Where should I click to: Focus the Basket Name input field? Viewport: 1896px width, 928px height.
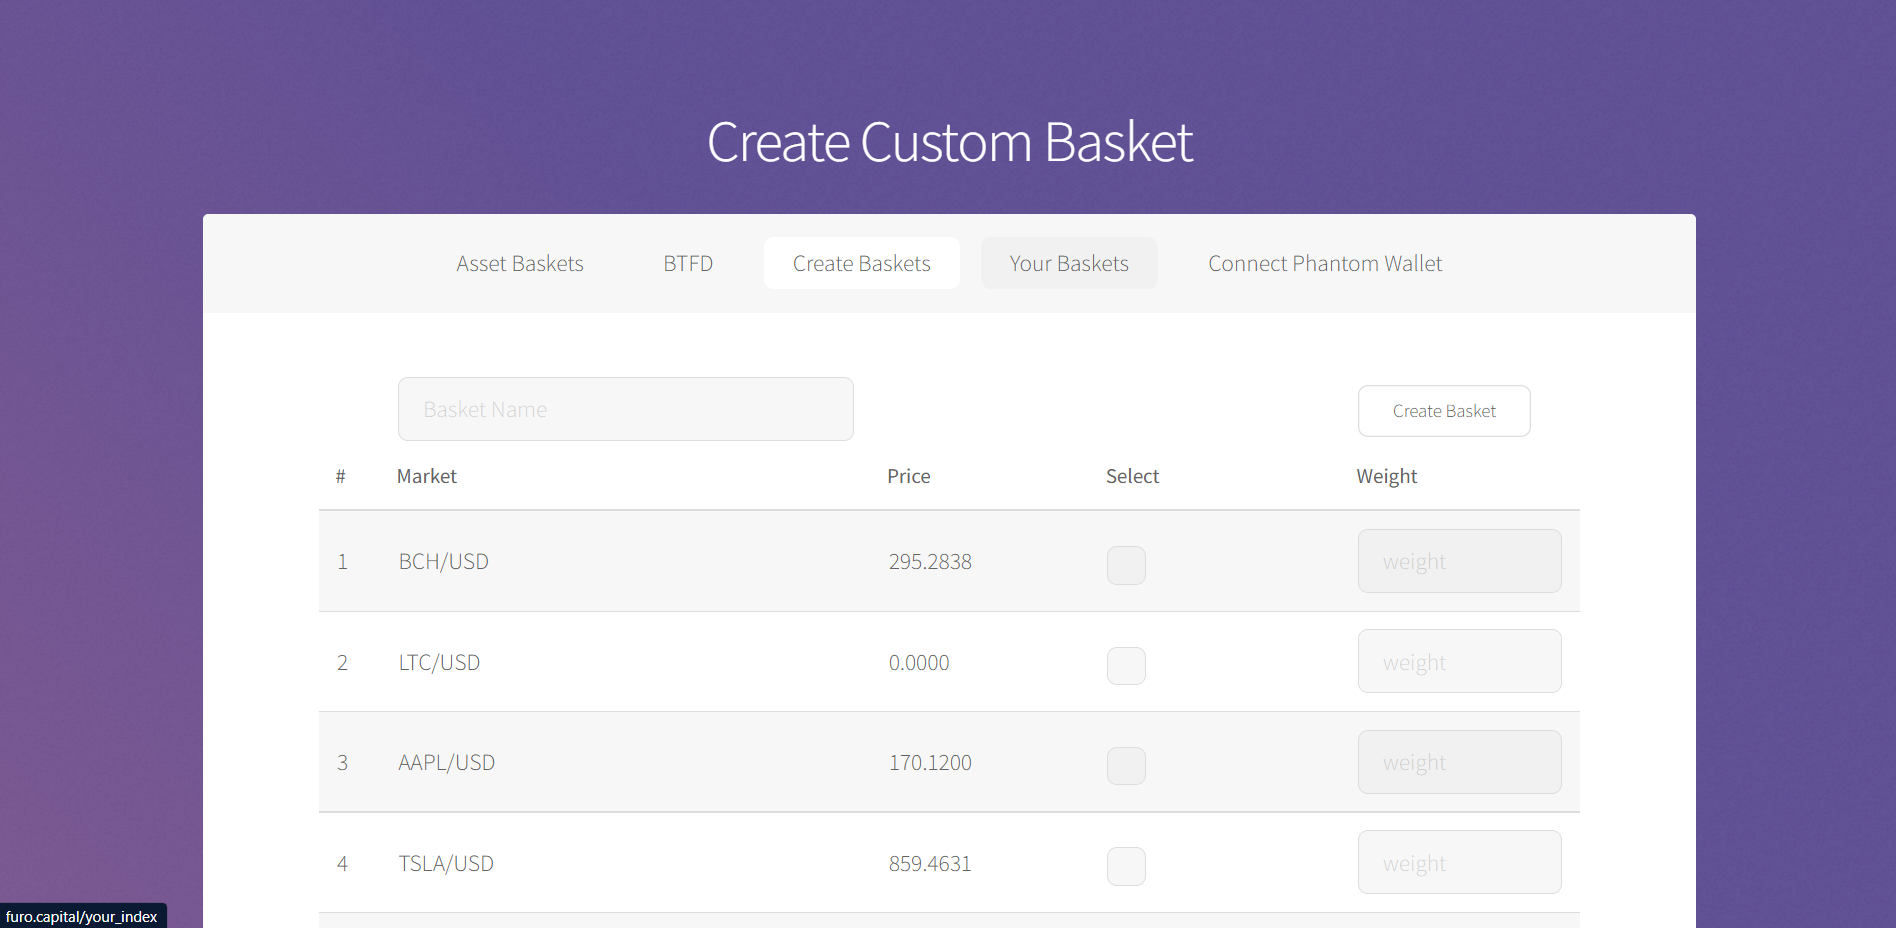[626, 409]
